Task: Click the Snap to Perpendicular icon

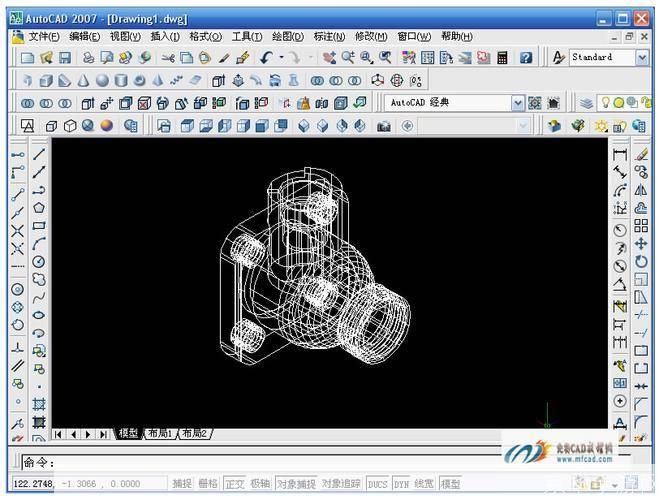Action: pos(18,348)
